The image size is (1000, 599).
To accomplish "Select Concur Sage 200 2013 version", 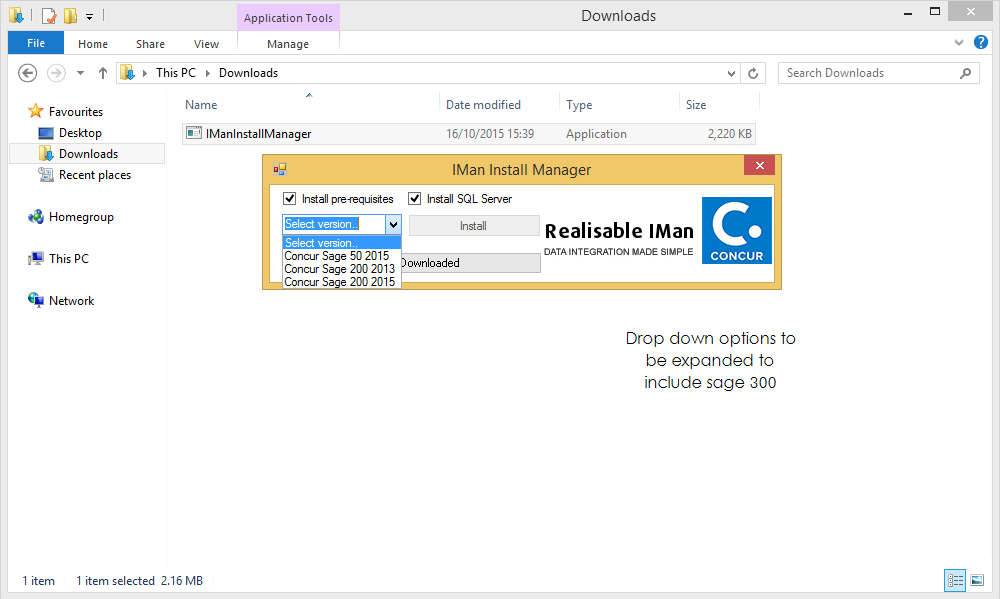I will coord(339,269).
